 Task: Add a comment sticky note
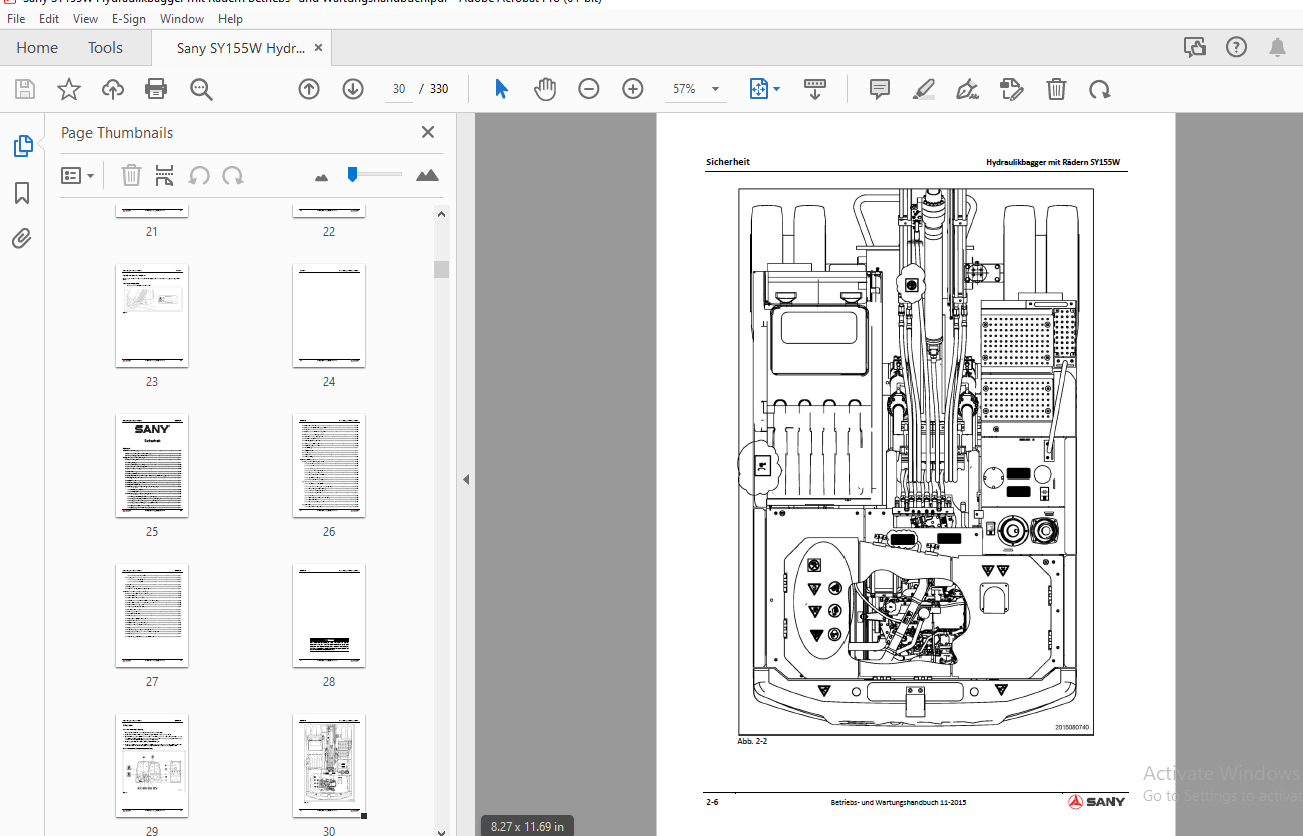pos(880,89)
